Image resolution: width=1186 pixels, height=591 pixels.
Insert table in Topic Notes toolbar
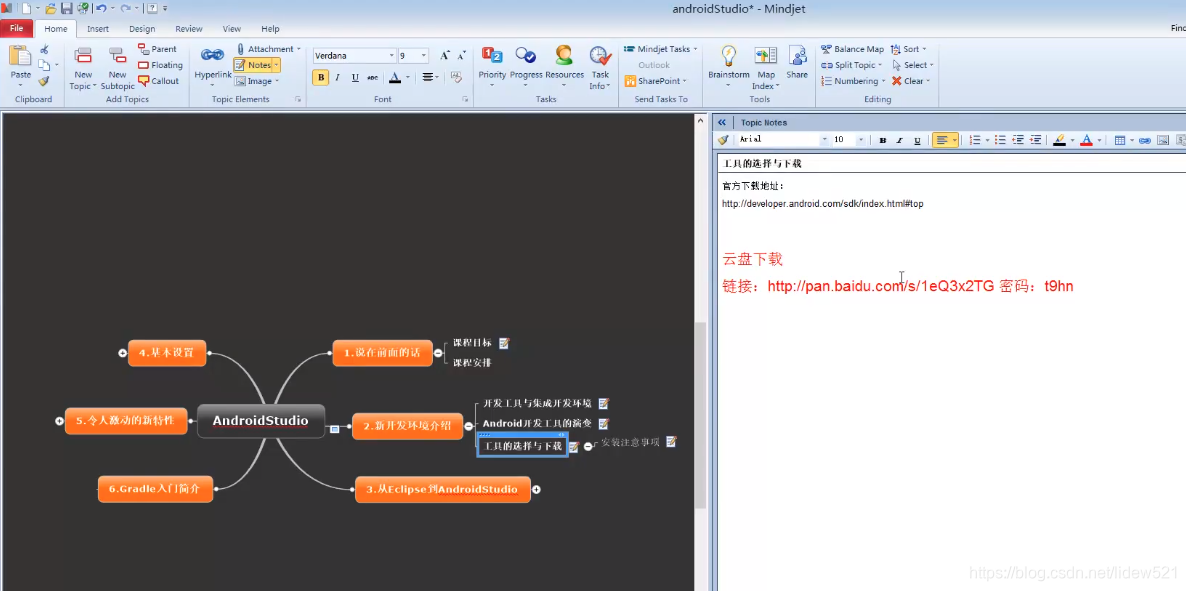pyautogui.click(x=1120, y=140)
